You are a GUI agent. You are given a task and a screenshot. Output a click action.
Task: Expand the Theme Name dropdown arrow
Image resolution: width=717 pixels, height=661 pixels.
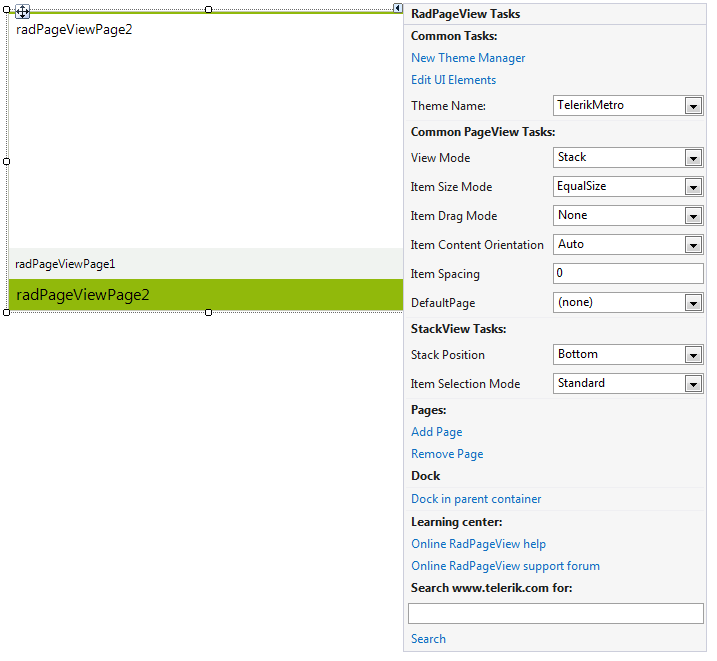point(693,106)
